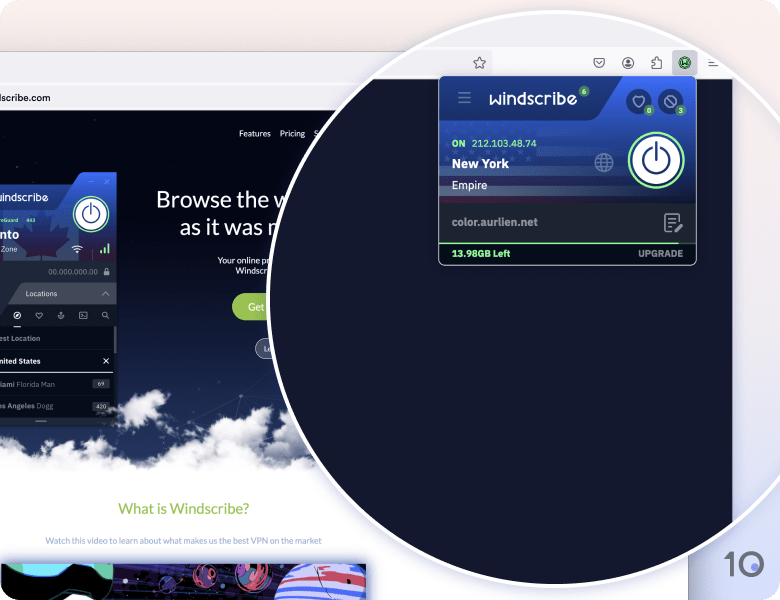Click the IP address 212.103.48.74
This screenshot has height=600, width=780.
[x=504, y=143]
